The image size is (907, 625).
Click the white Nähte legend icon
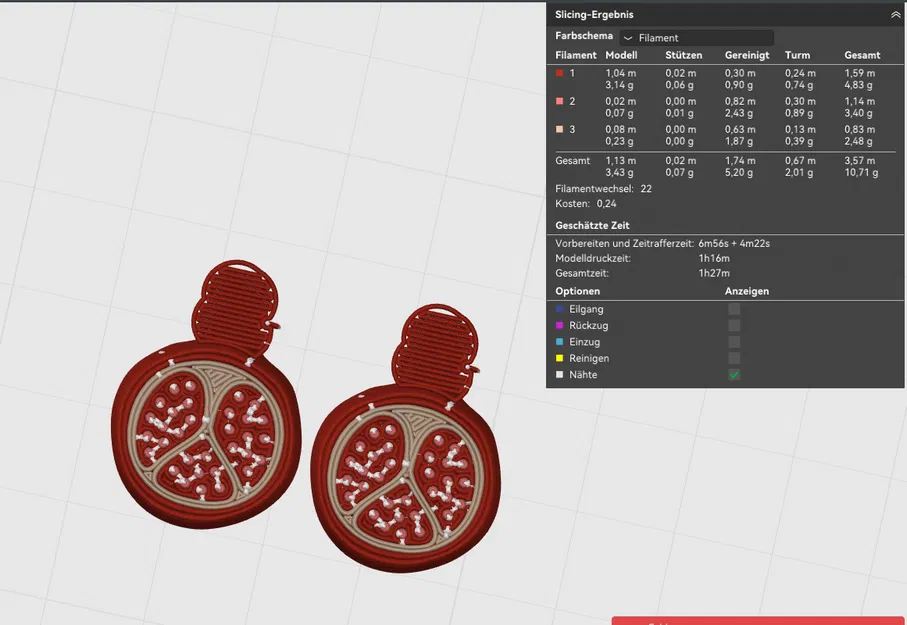coord(561,374)
